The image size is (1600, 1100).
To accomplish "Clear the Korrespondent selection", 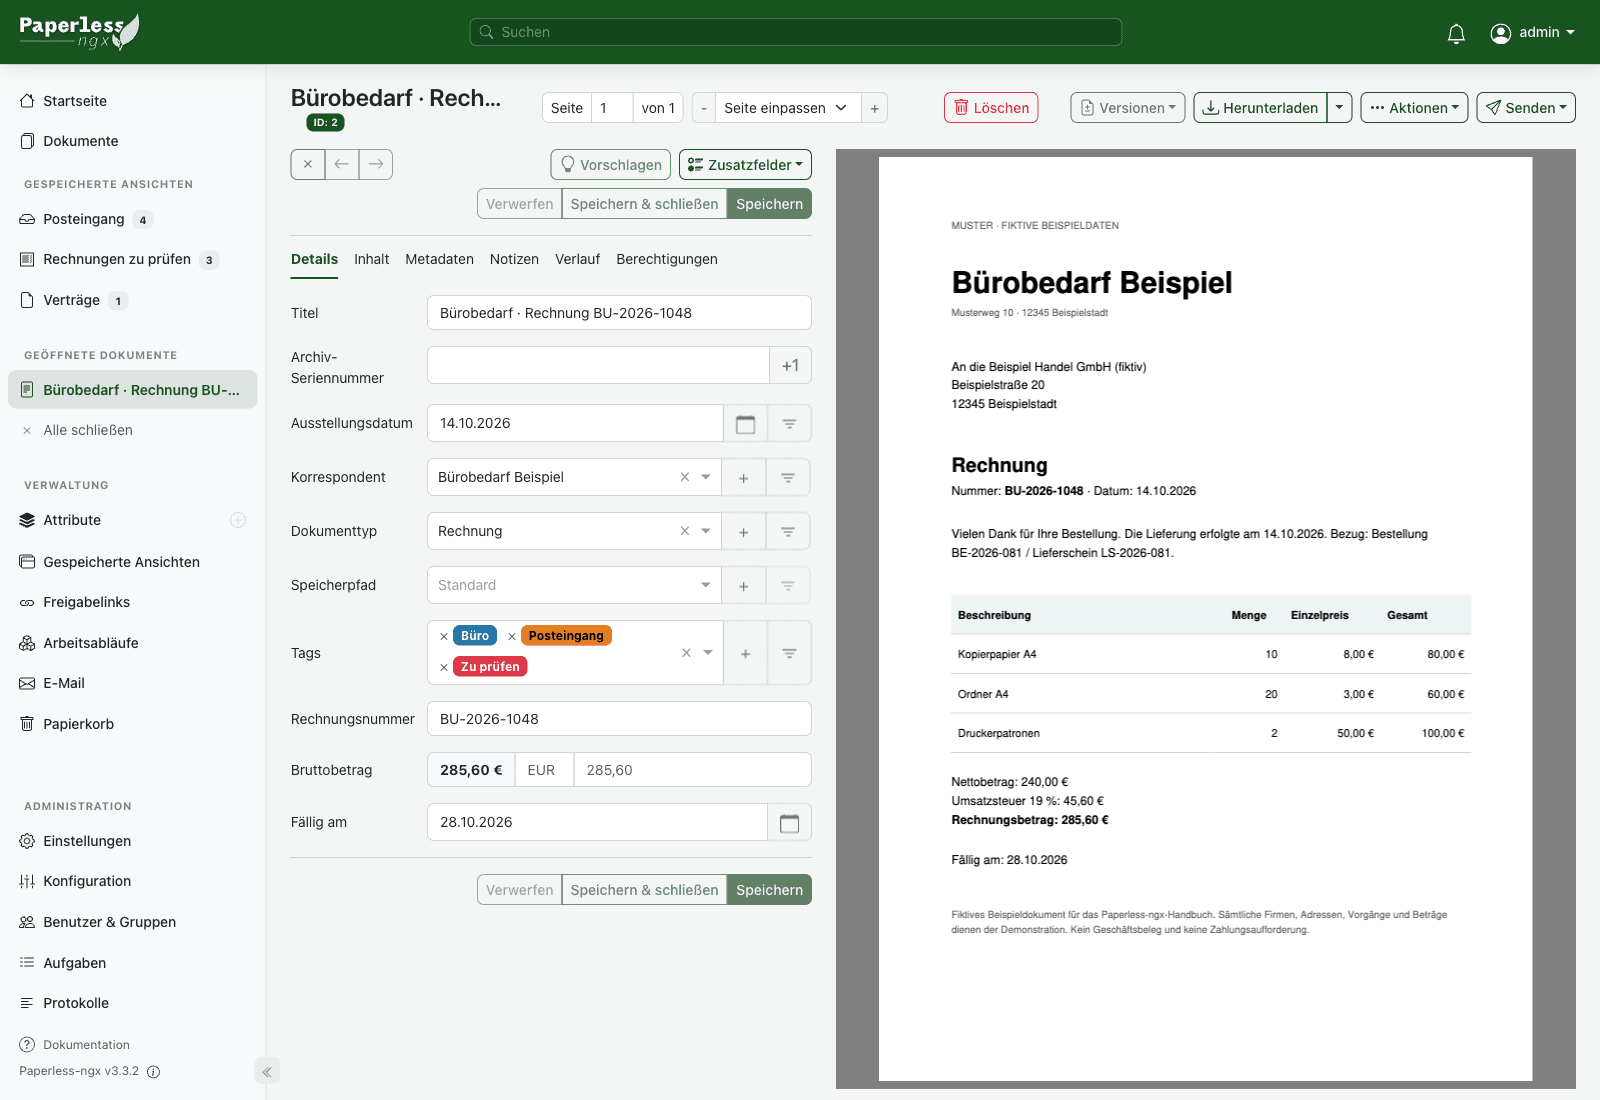I will pos(685,477).
